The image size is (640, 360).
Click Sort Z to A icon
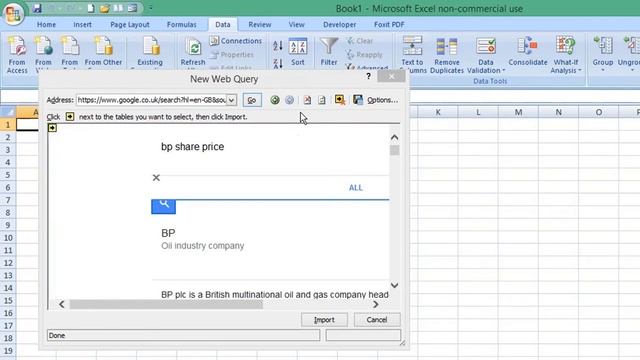278,63
